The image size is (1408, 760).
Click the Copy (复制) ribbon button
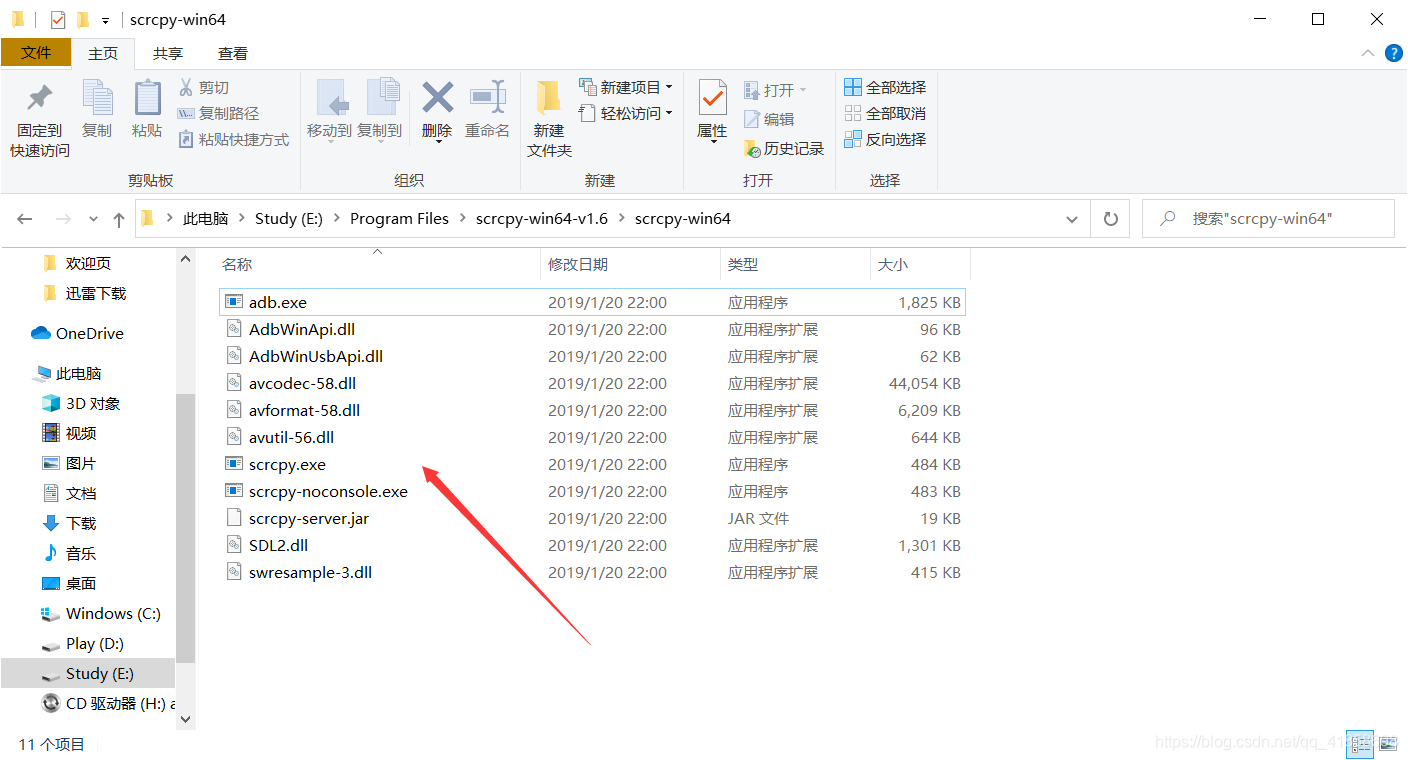[x=97, y=109]
